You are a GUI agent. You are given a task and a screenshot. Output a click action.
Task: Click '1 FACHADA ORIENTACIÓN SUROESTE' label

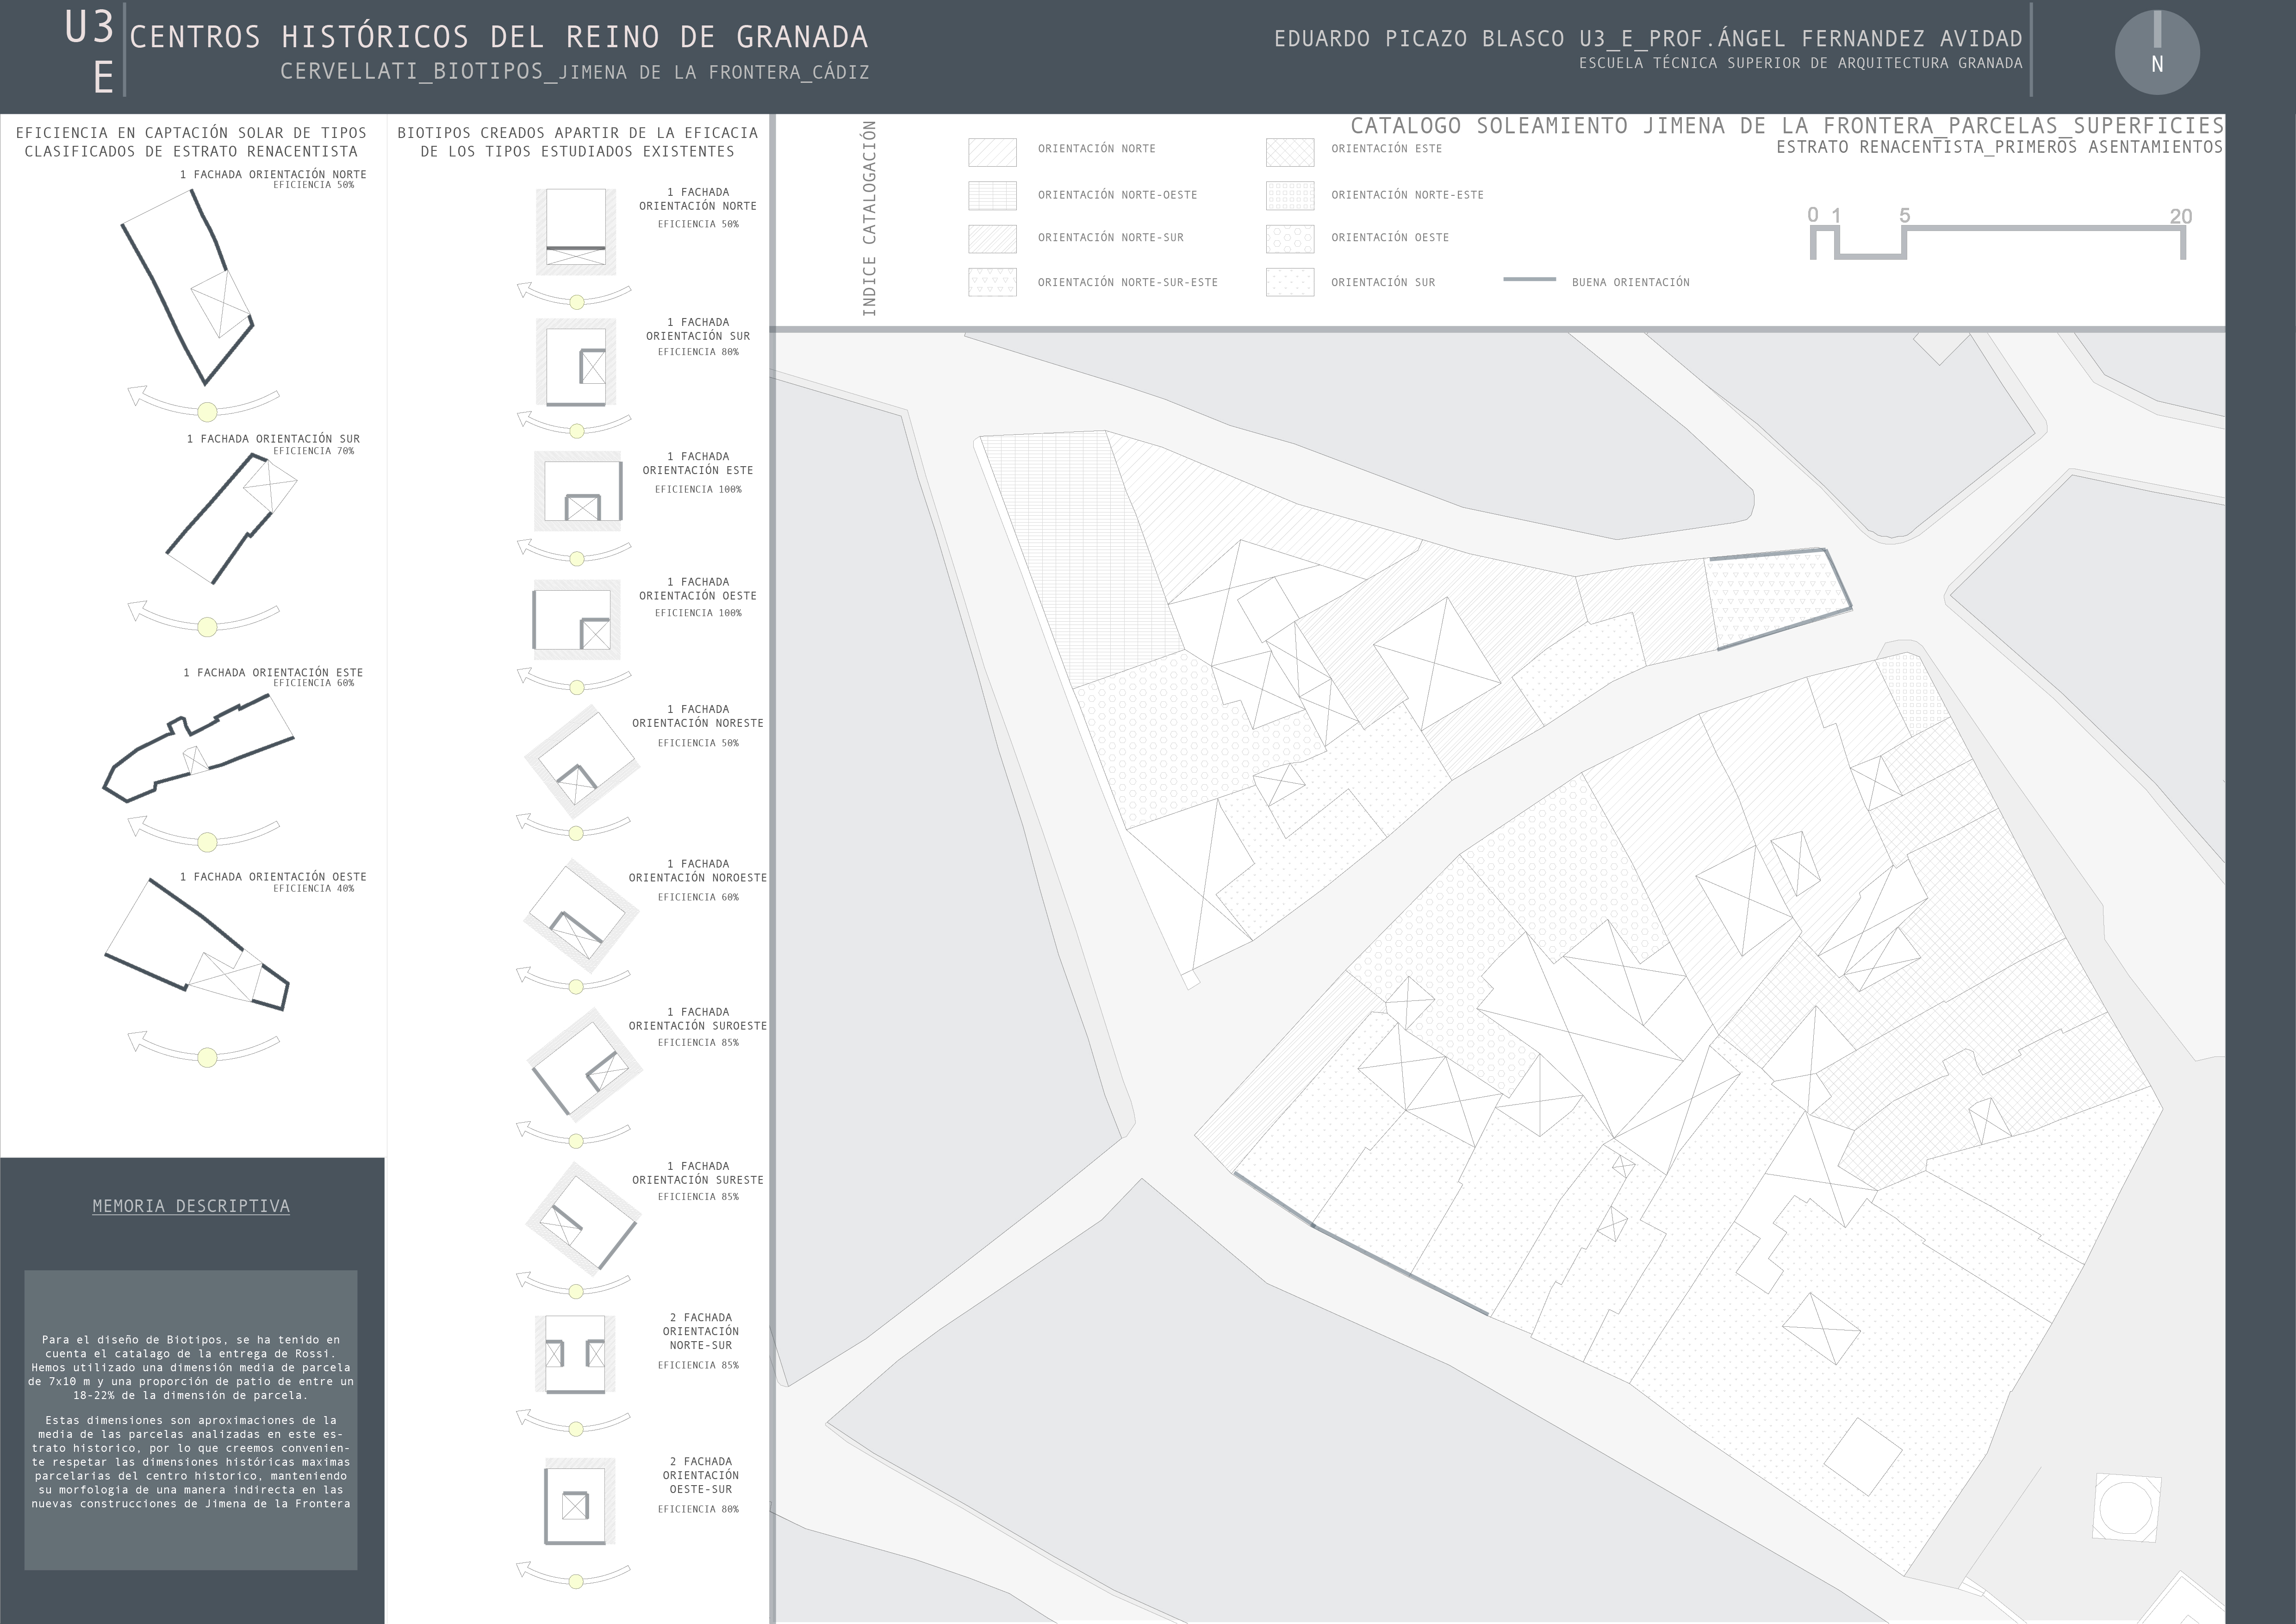698,1019
